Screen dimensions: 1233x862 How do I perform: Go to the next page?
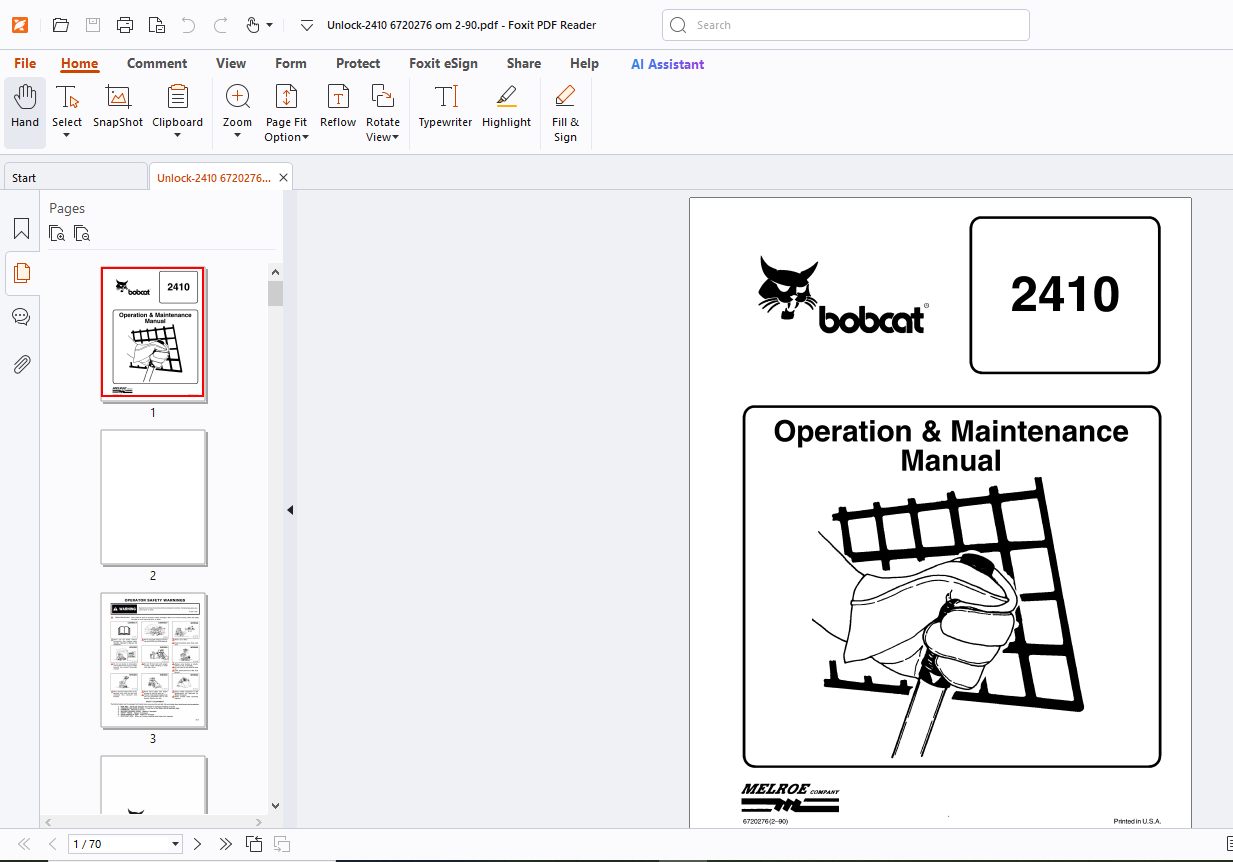tap(197, 844)
